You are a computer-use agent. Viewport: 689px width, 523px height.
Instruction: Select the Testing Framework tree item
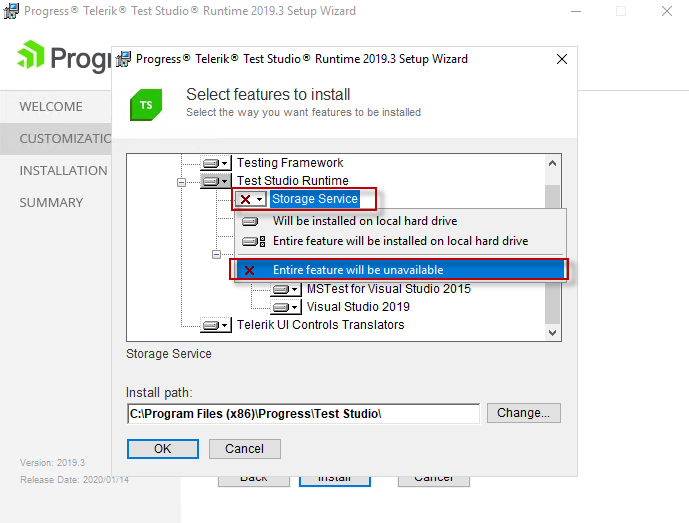click(x=290, y=163)
